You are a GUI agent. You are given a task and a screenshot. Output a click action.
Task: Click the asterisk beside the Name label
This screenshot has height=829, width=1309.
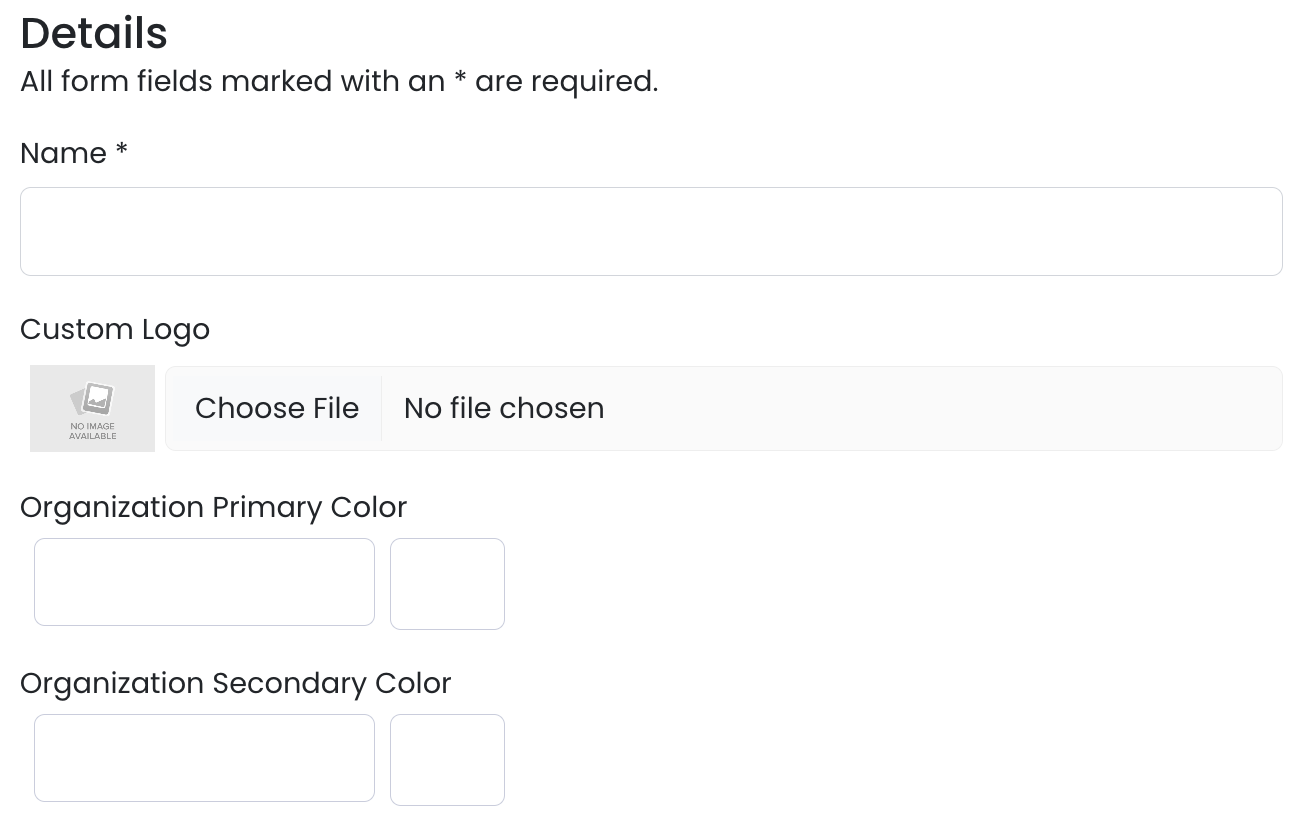(x=121, y=151)
